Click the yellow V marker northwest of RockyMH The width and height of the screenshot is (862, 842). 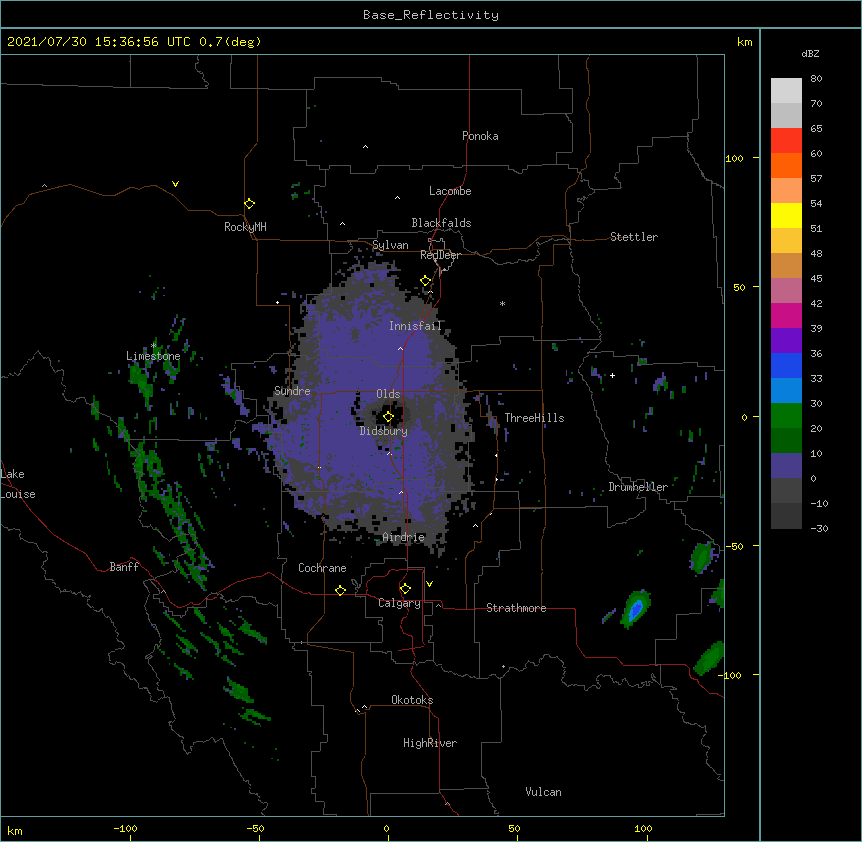[175, 184]
